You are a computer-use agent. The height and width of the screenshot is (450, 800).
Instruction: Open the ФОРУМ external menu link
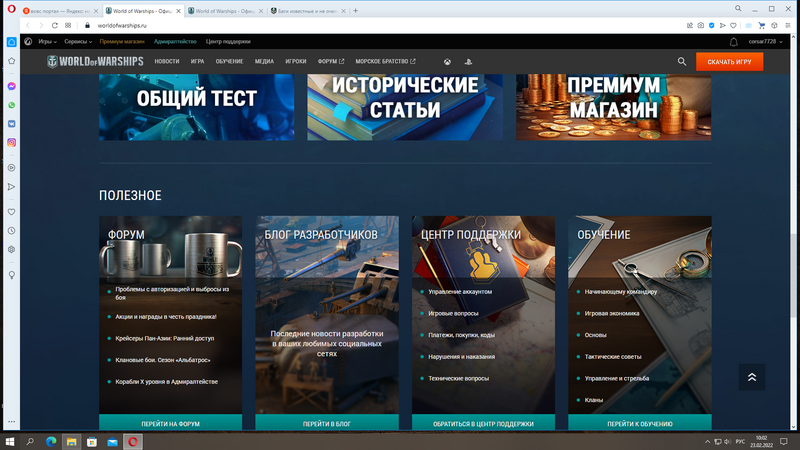[x=331, y=61]
